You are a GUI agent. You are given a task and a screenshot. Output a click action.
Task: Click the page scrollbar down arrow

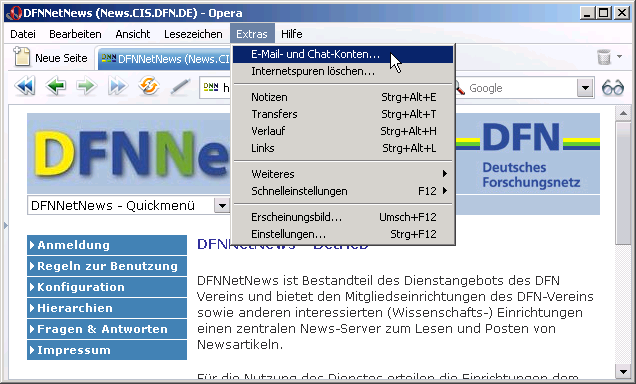[623, 371]
